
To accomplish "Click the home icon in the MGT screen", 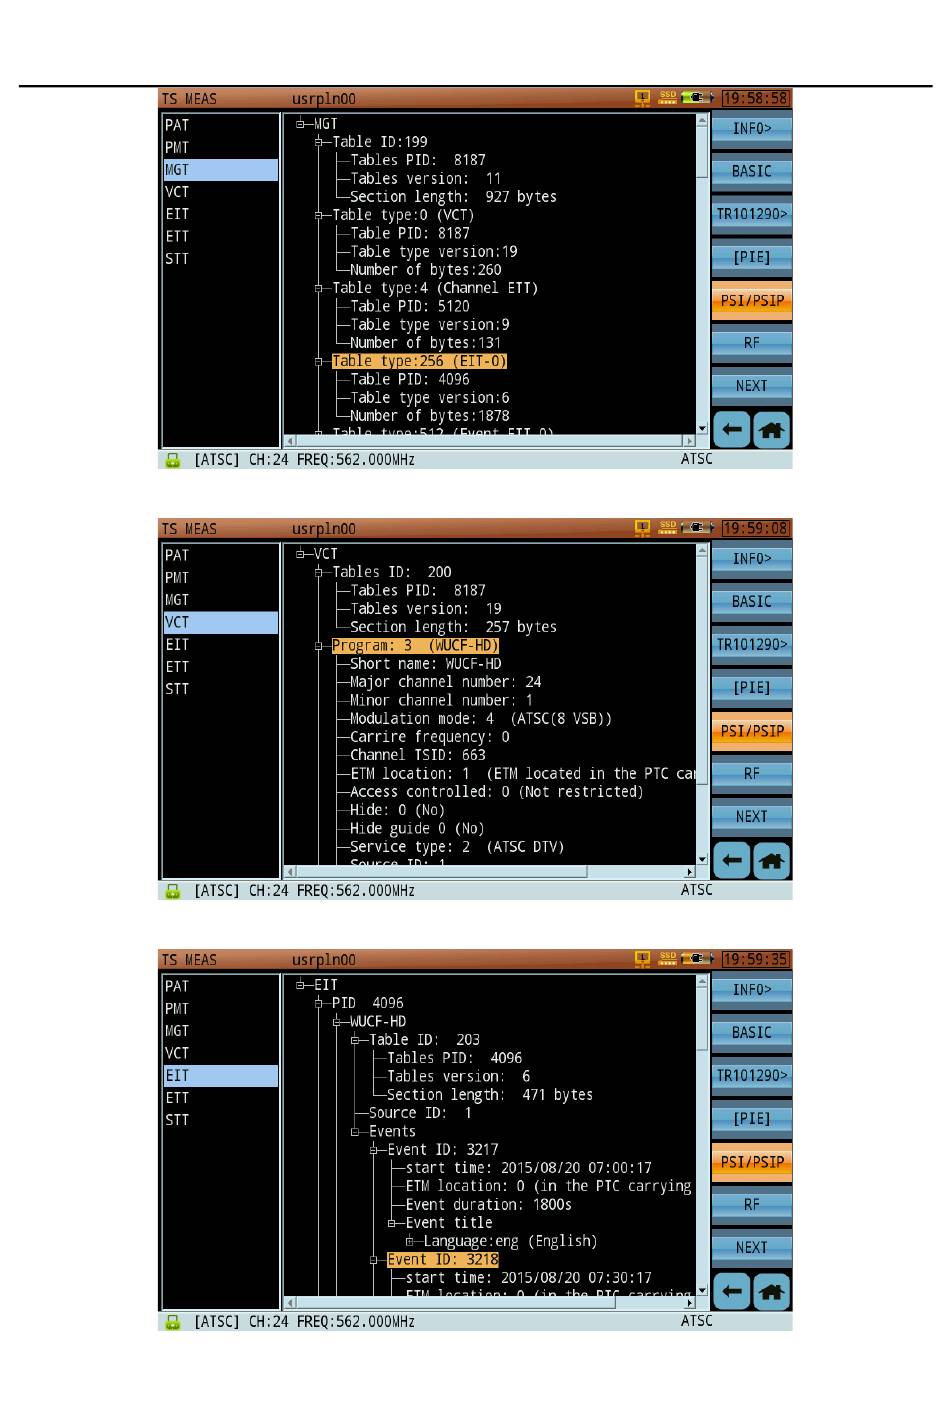I will pos(771,430).
